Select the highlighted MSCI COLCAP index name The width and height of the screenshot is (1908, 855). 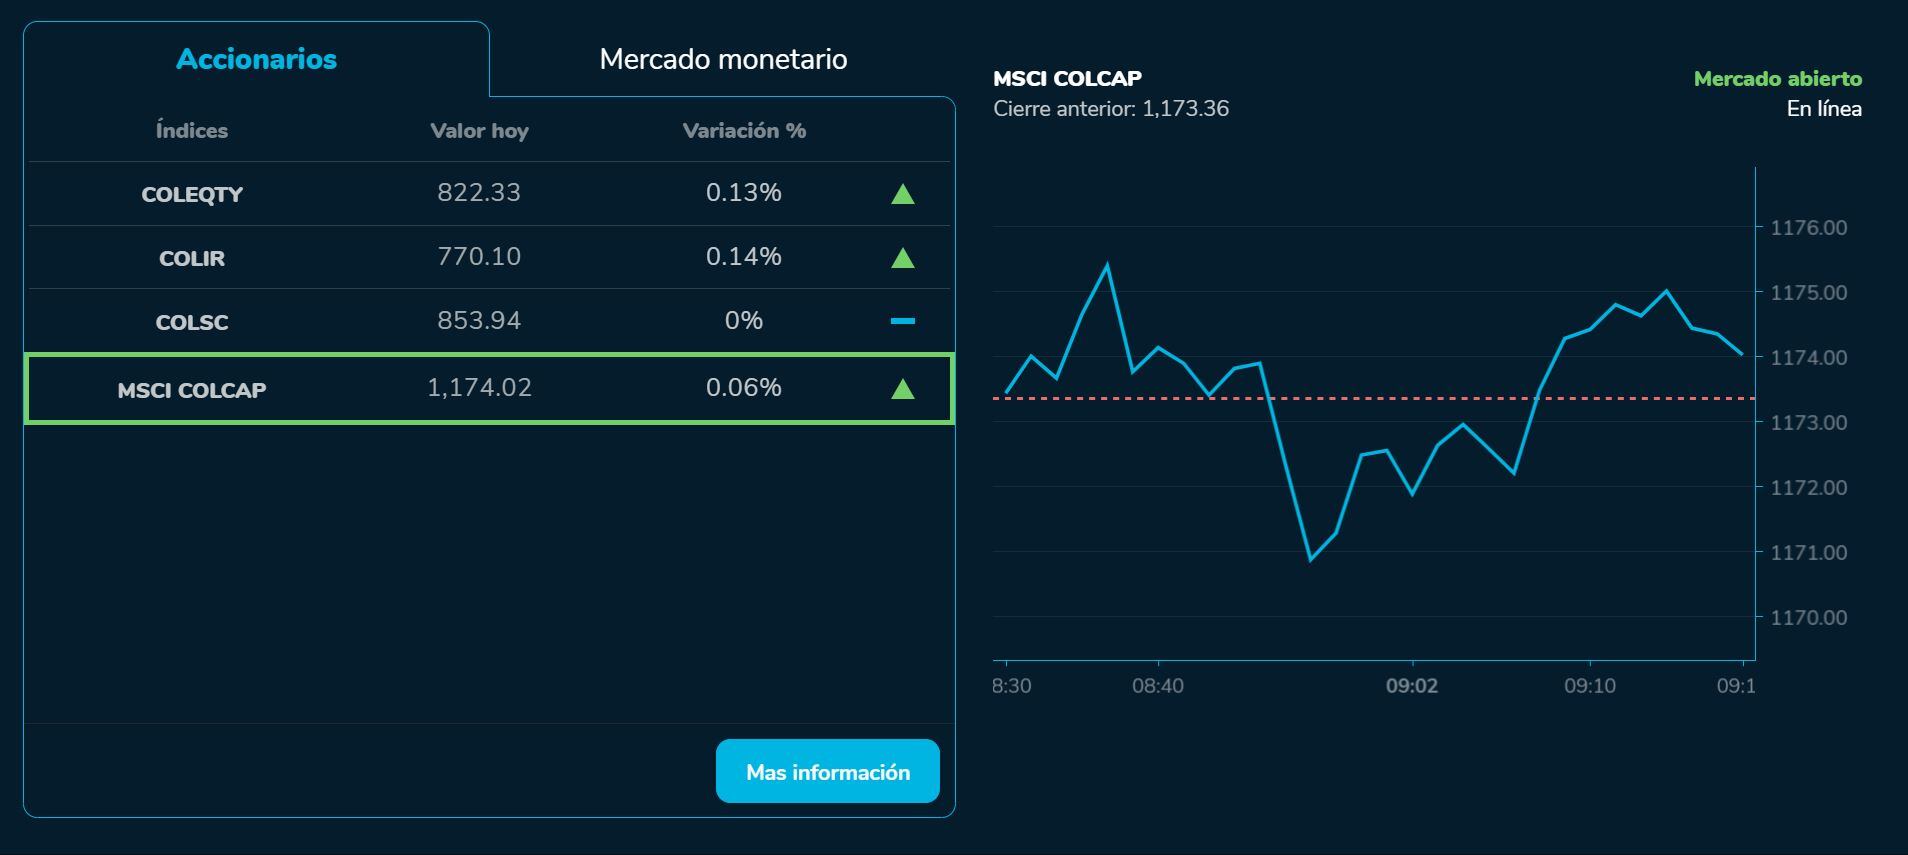pos(192,390)
